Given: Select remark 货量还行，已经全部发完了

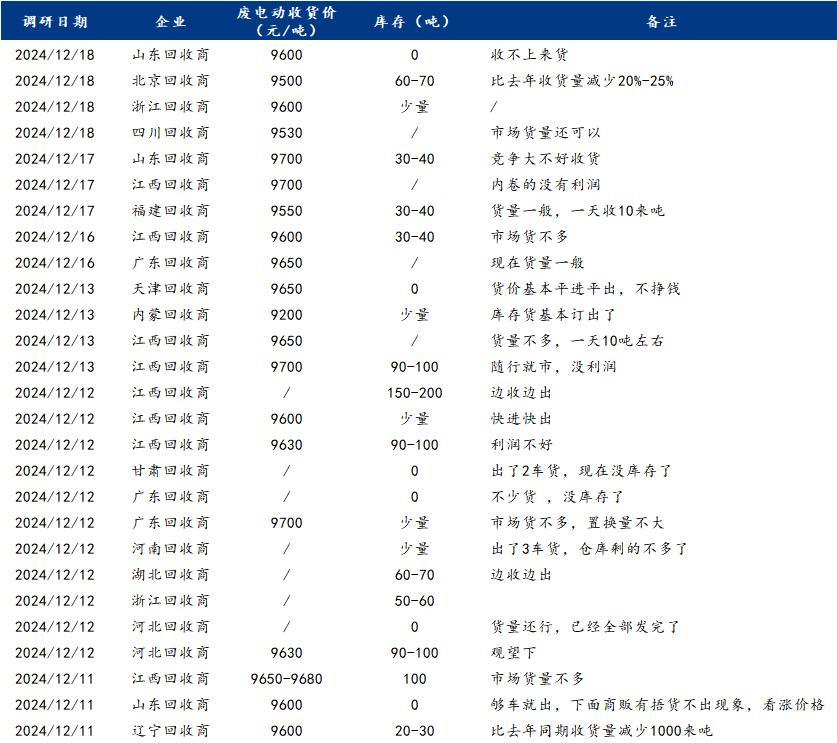Looking at the screenshot, I should click(x=585, y=627).
